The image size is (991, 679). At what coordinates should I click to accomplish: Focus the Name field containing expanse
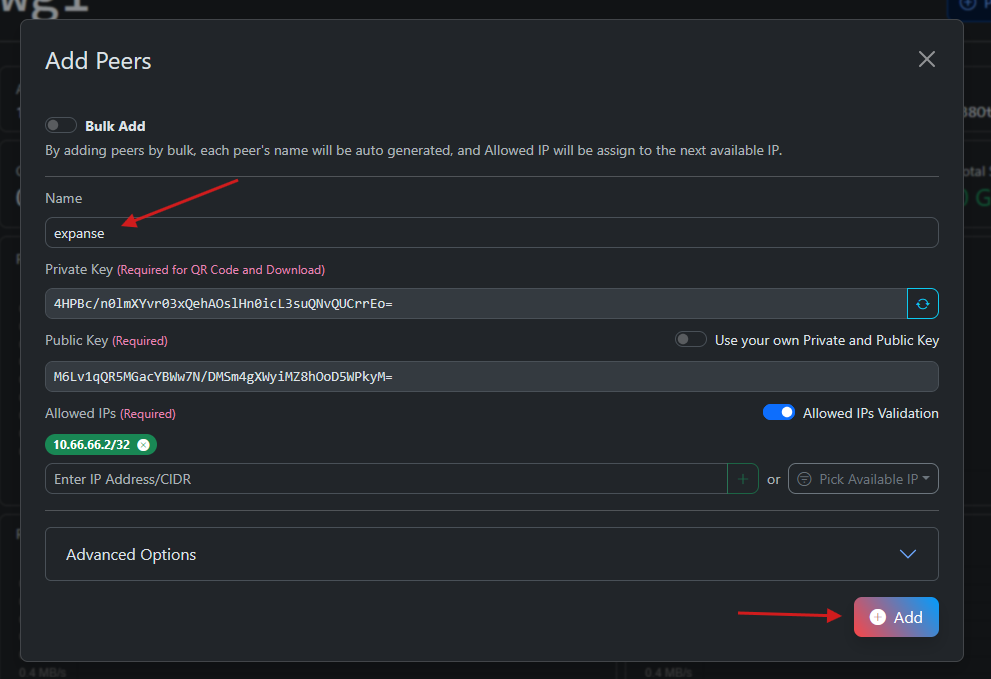490,233
